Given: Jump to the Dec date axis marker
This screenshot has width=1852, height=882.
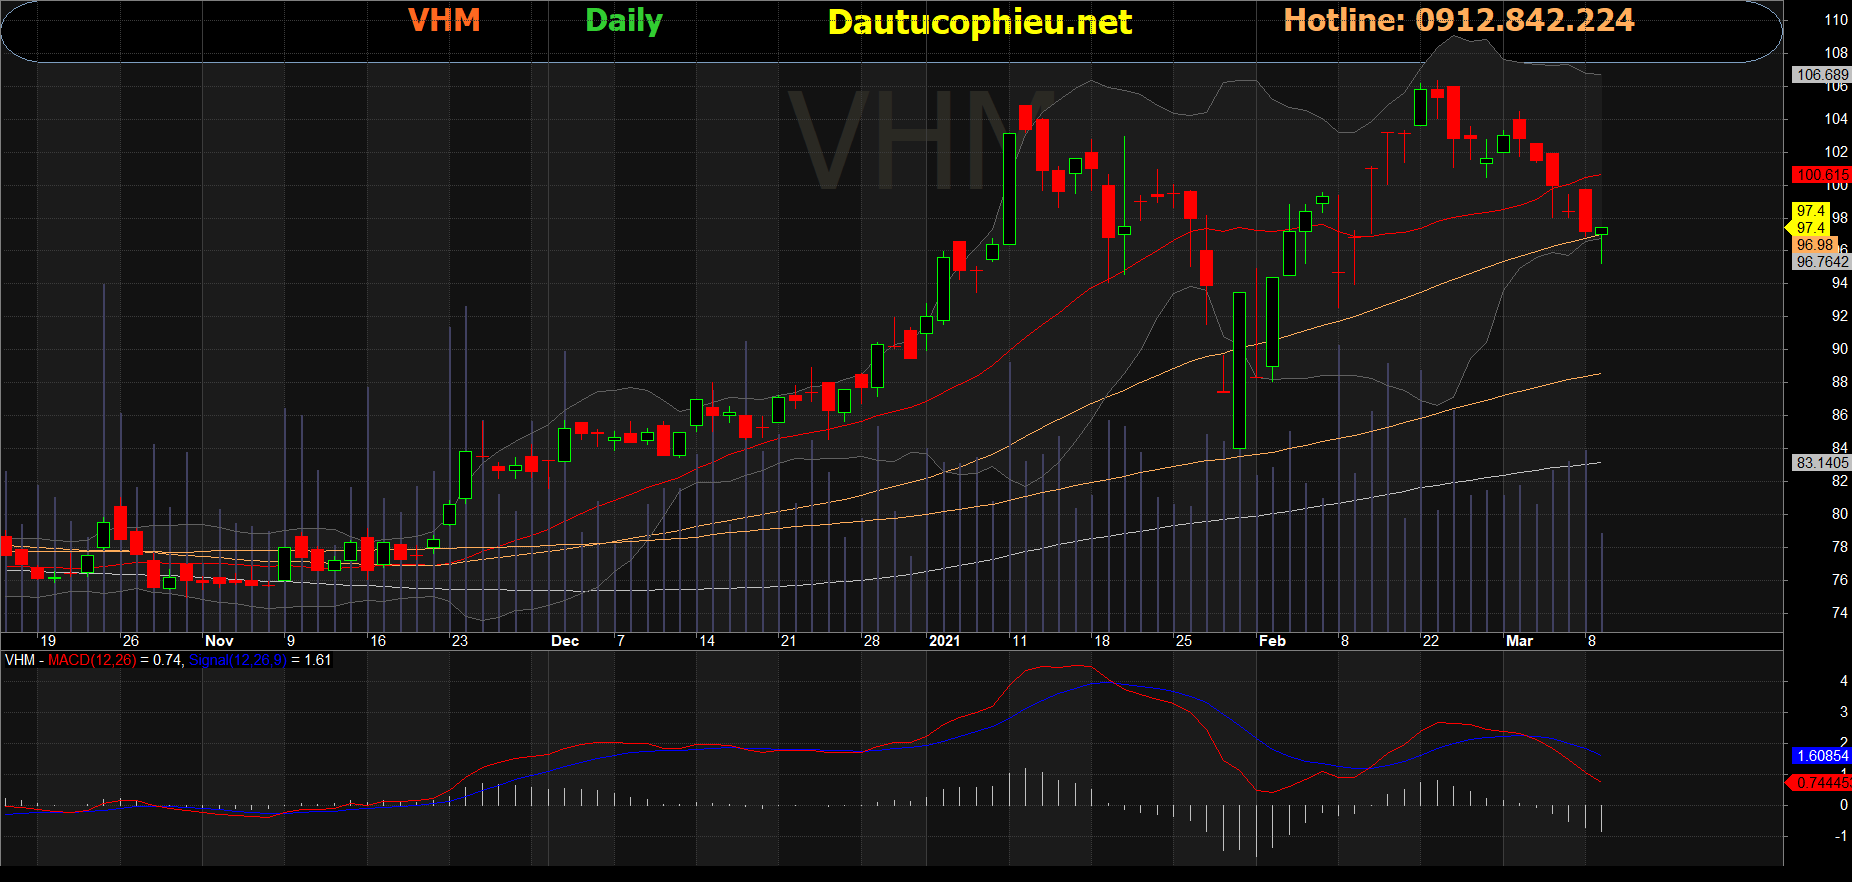Looking at the screenshot, I should click(565, 641).
